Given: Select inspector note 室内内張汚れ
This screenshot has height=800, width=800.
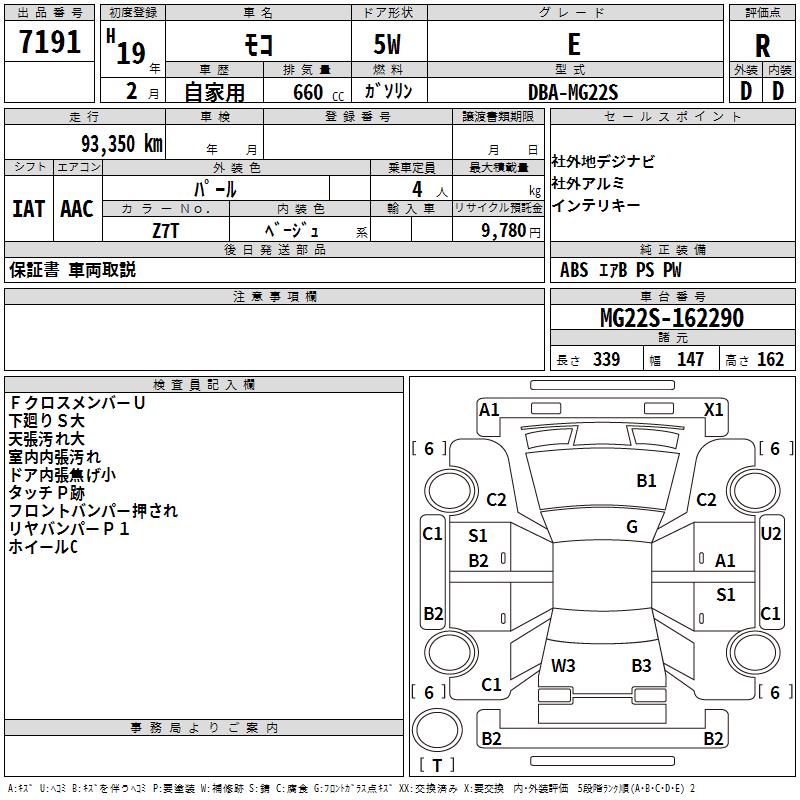Looking at the screenshot, I should [x=55, y=457].
